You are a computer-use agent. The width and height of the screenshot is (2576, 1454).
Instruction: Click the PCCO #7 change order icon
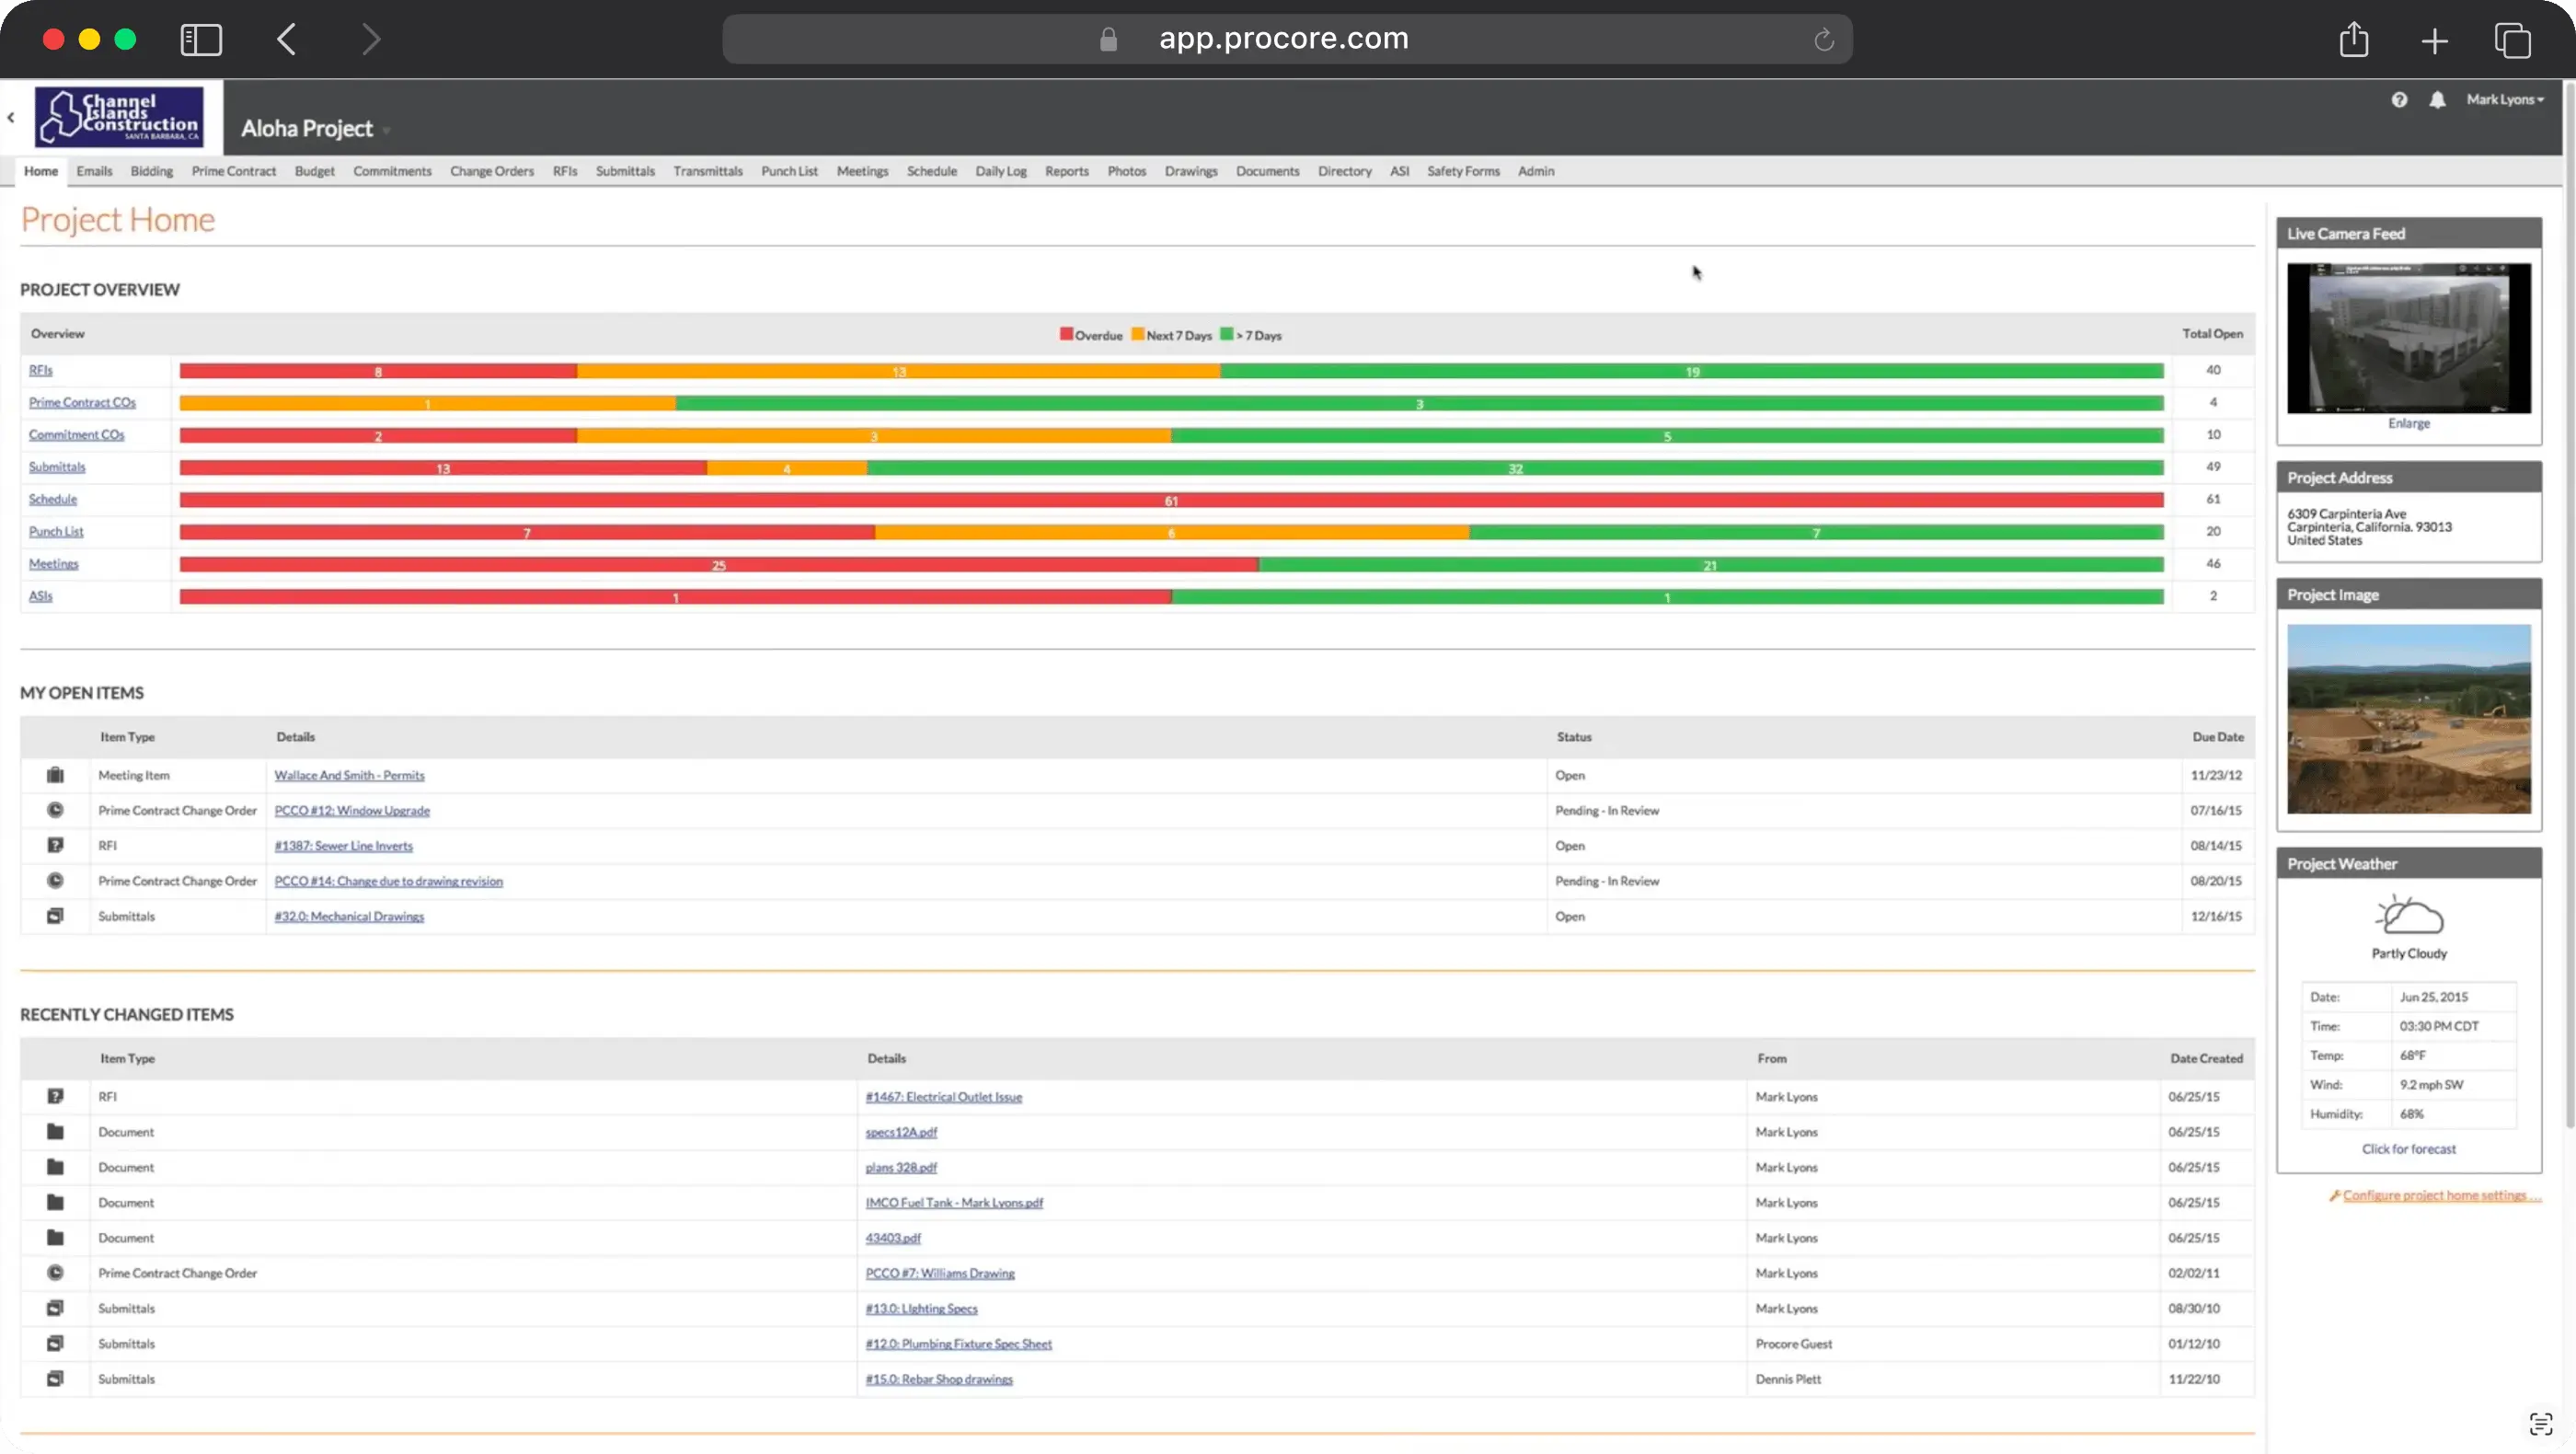pos(55,1273)
